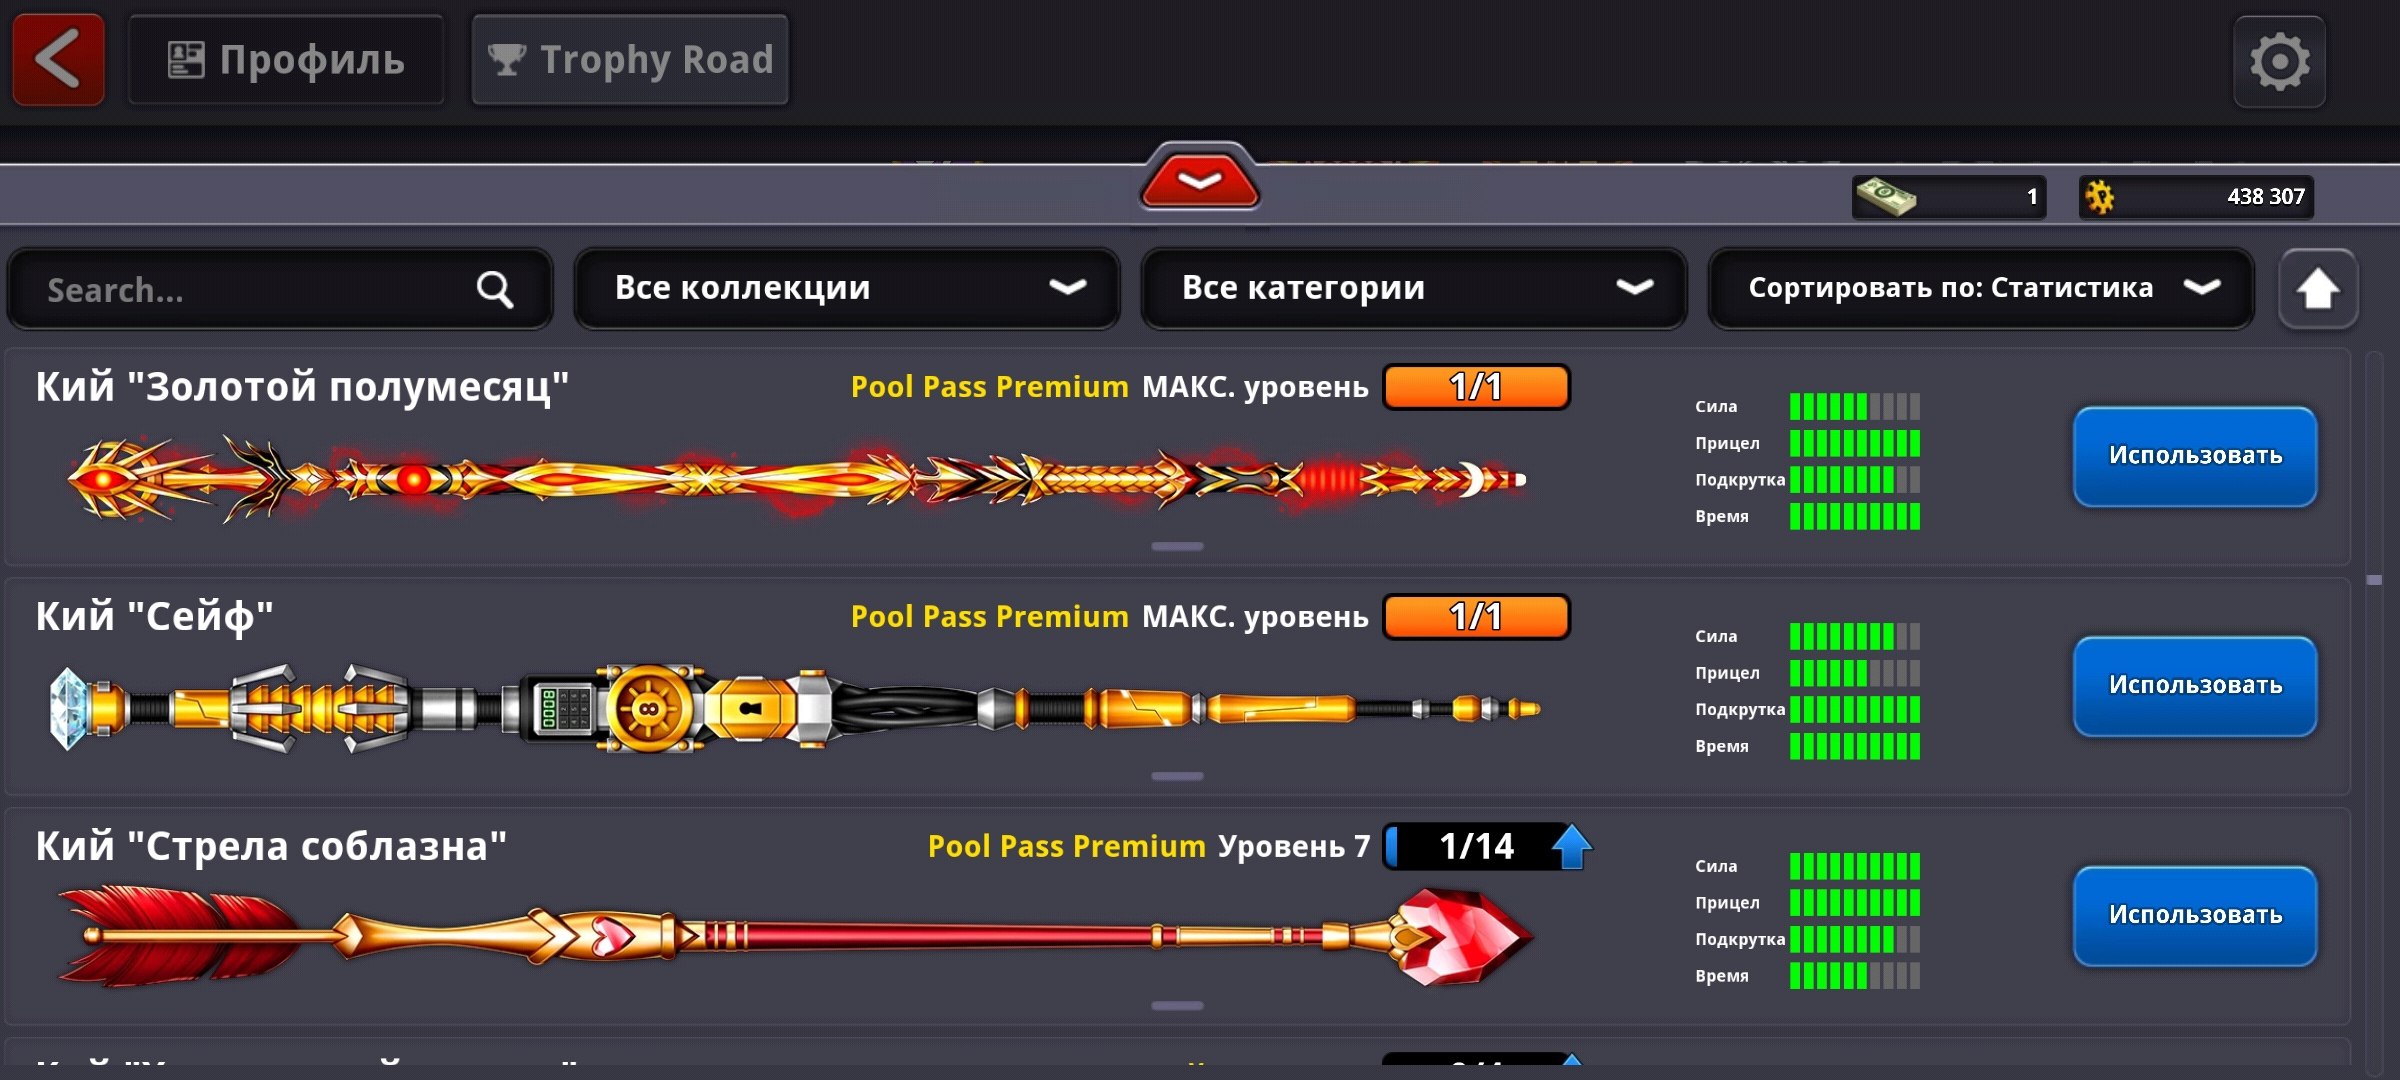
Task: Use the Сейф cue
Action: 2195,686
